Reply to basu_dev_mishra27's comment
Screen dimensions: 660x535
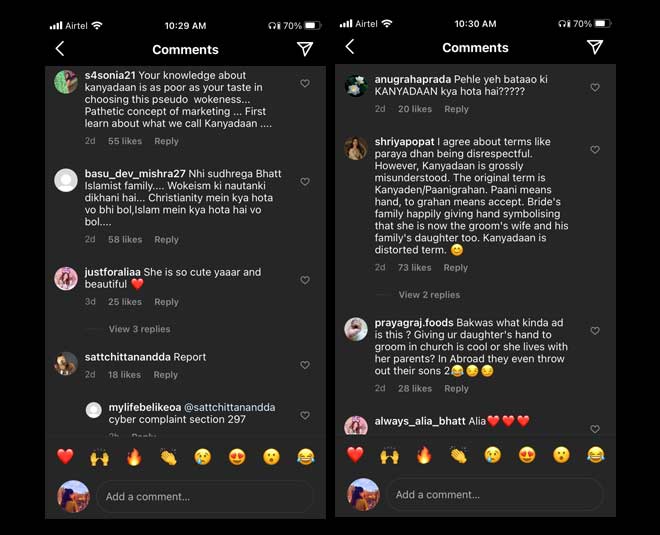166,240
